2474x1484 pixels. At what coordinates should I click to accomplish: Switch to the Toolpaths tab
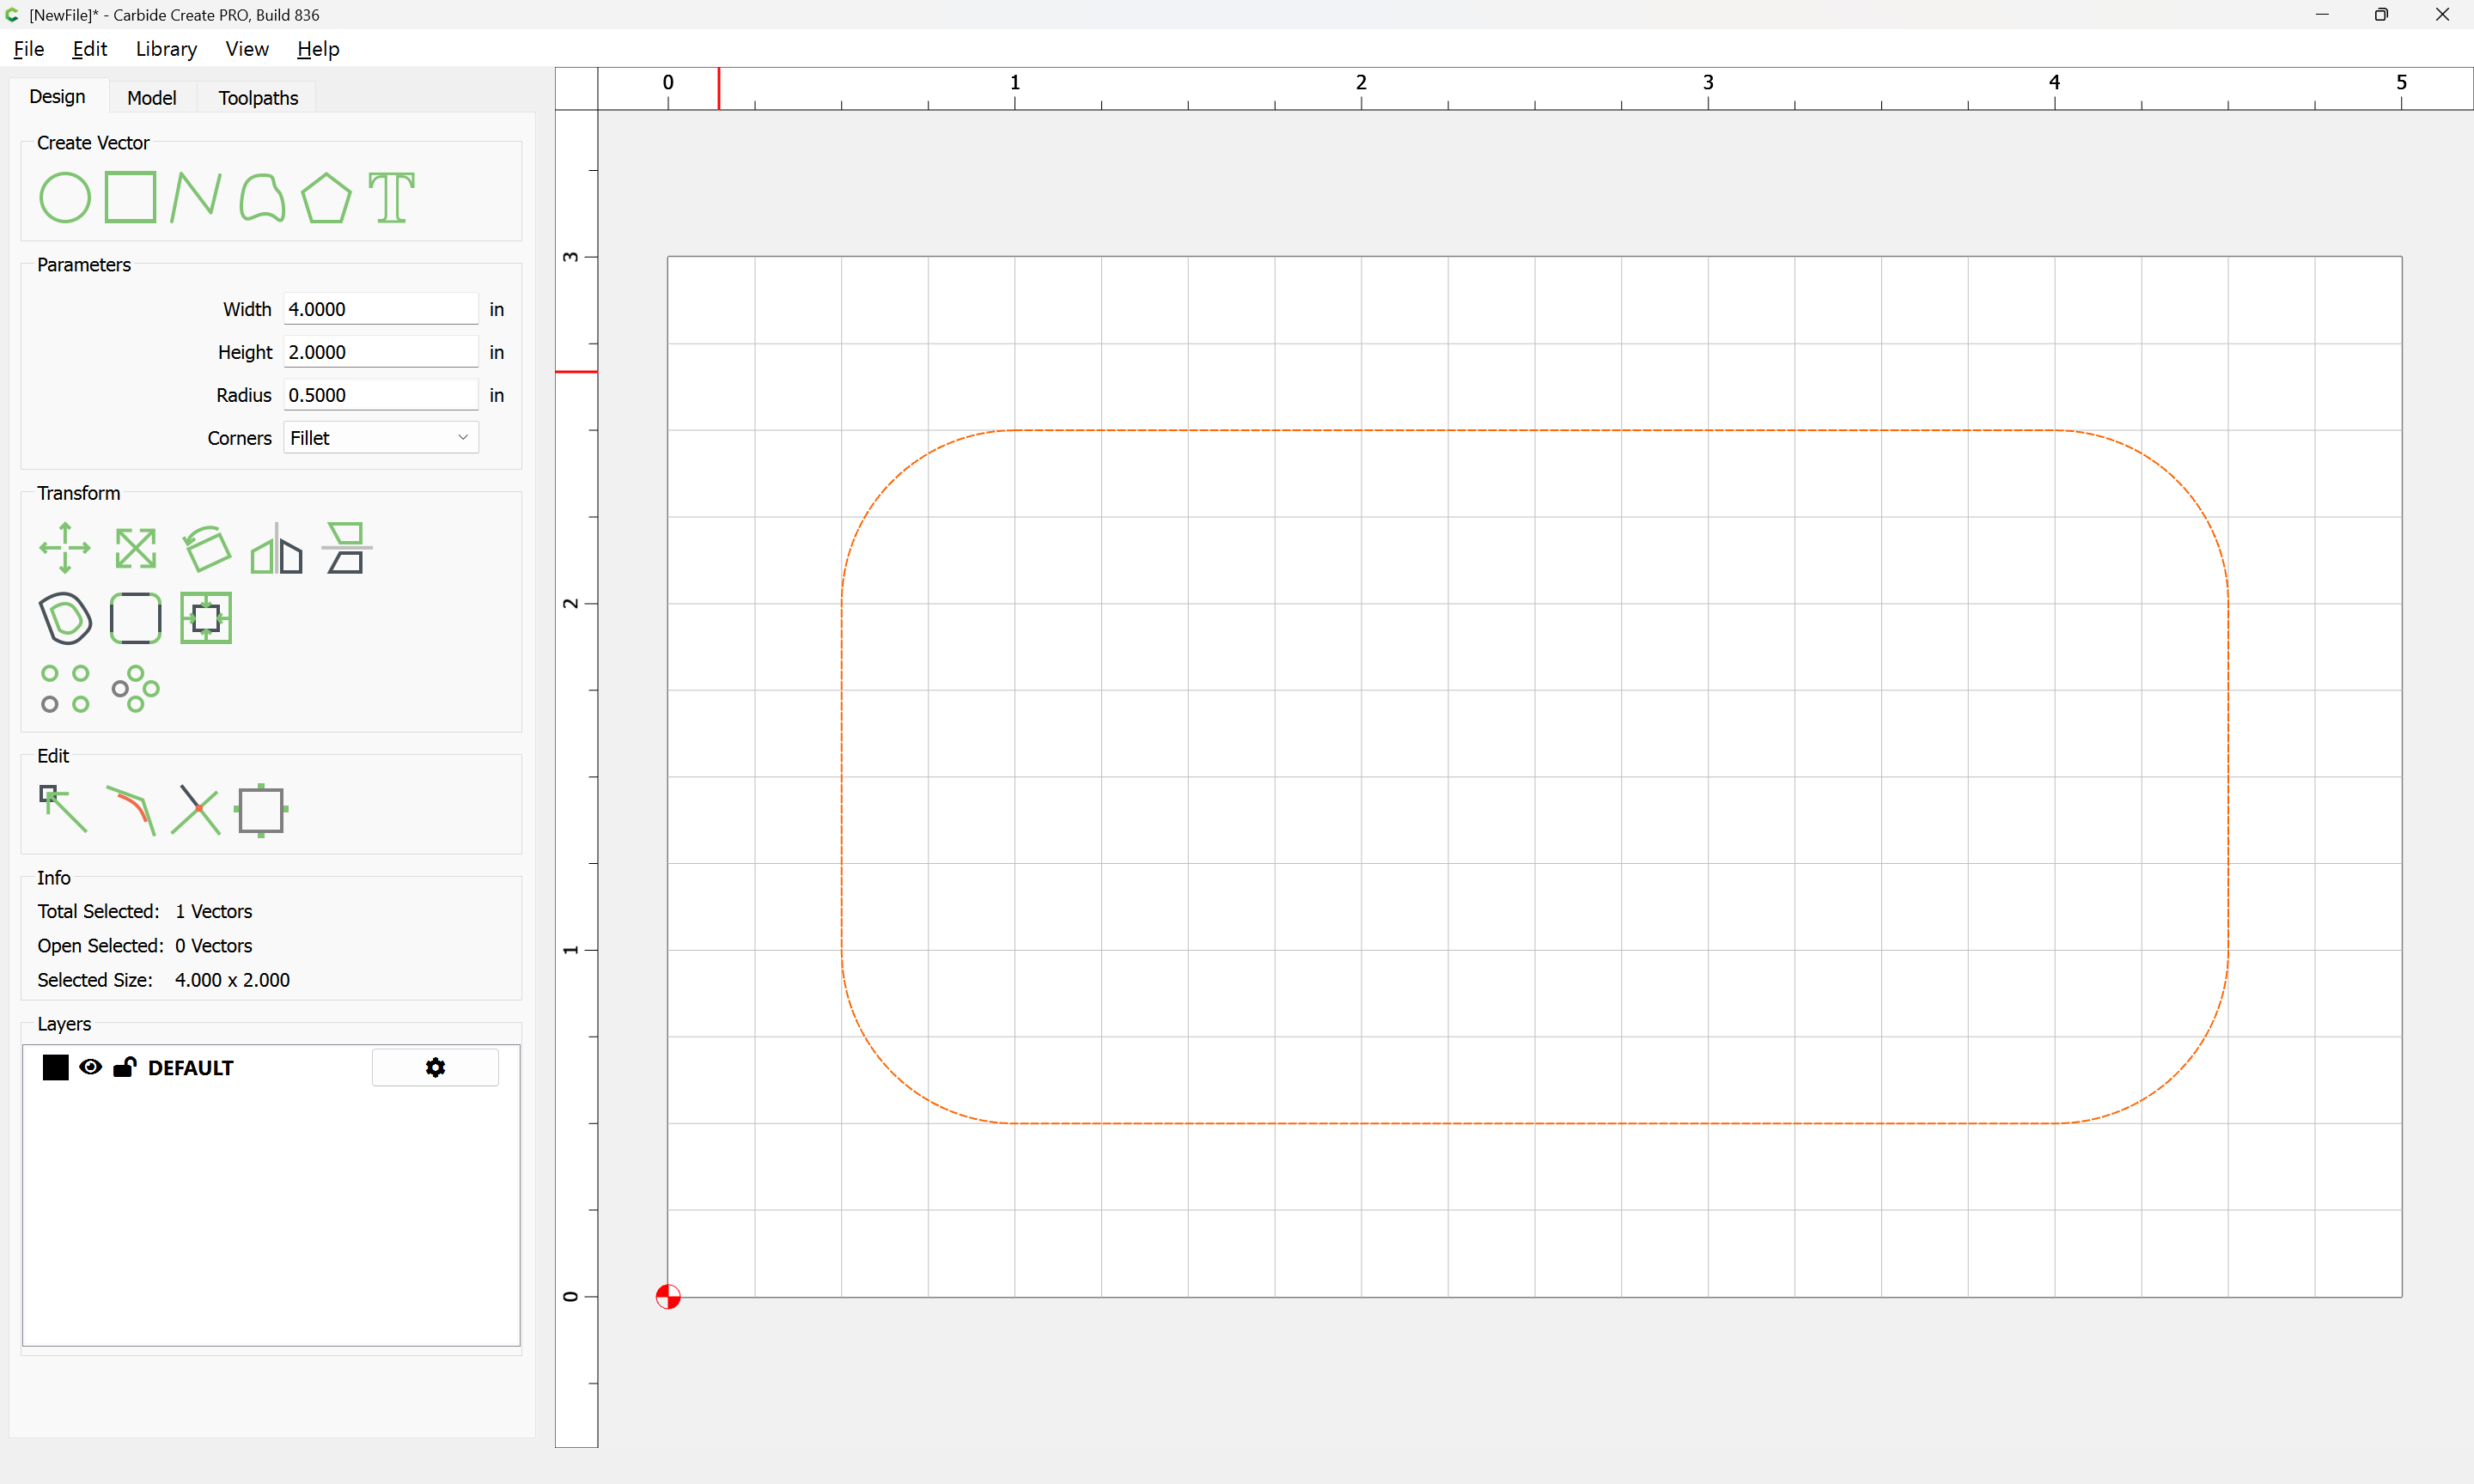point(258,98)
